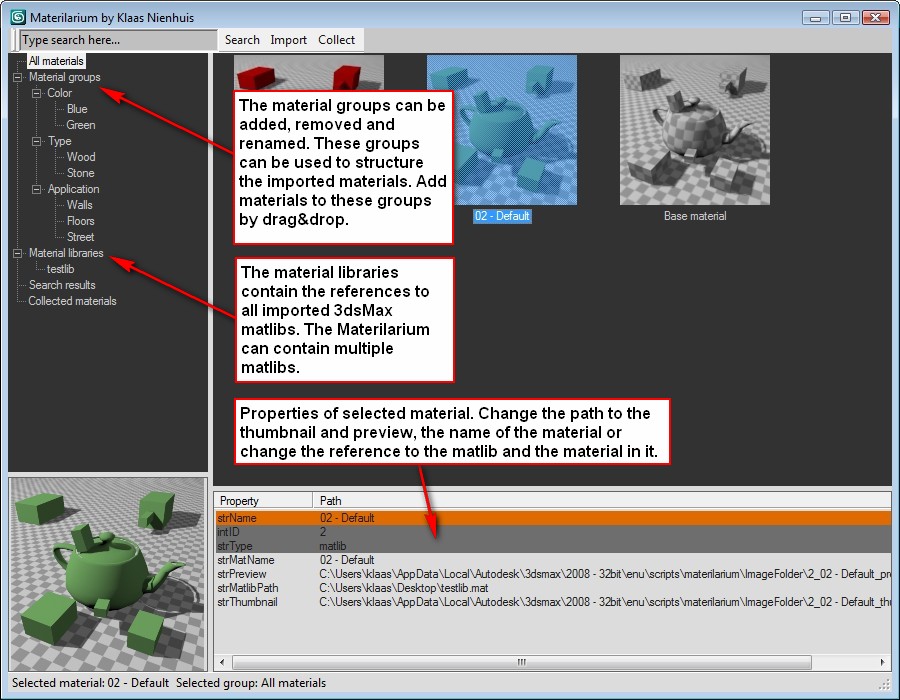The image size is (900, 700).
Task: Select the strThumbnail property row
Action: 553,602
